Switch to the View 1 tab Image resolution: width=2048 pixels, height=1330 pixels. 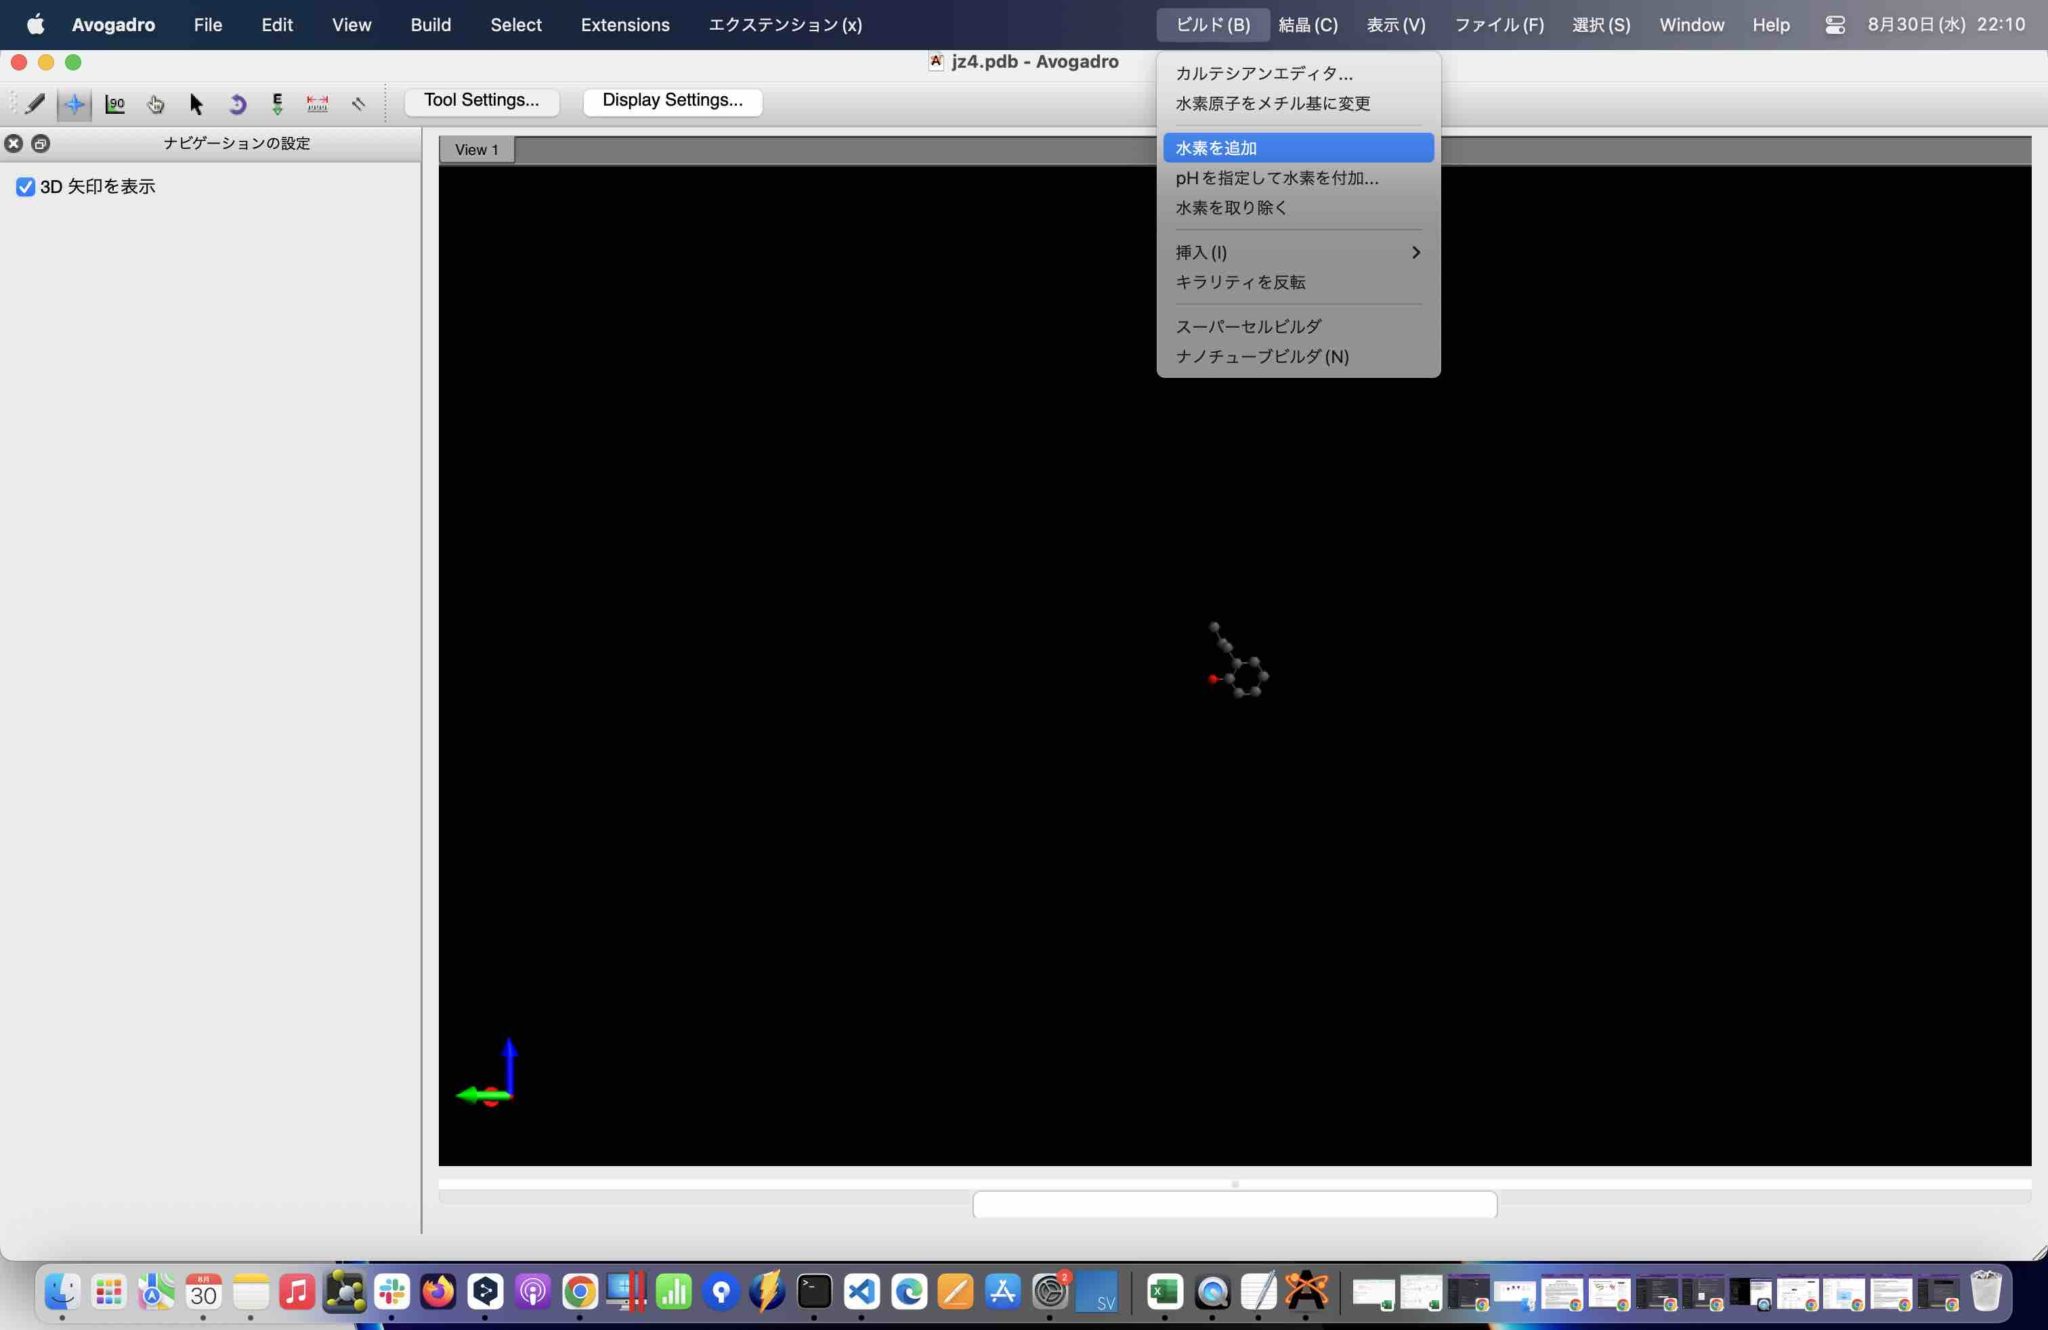pyautogui.click(x=476, y=149)
